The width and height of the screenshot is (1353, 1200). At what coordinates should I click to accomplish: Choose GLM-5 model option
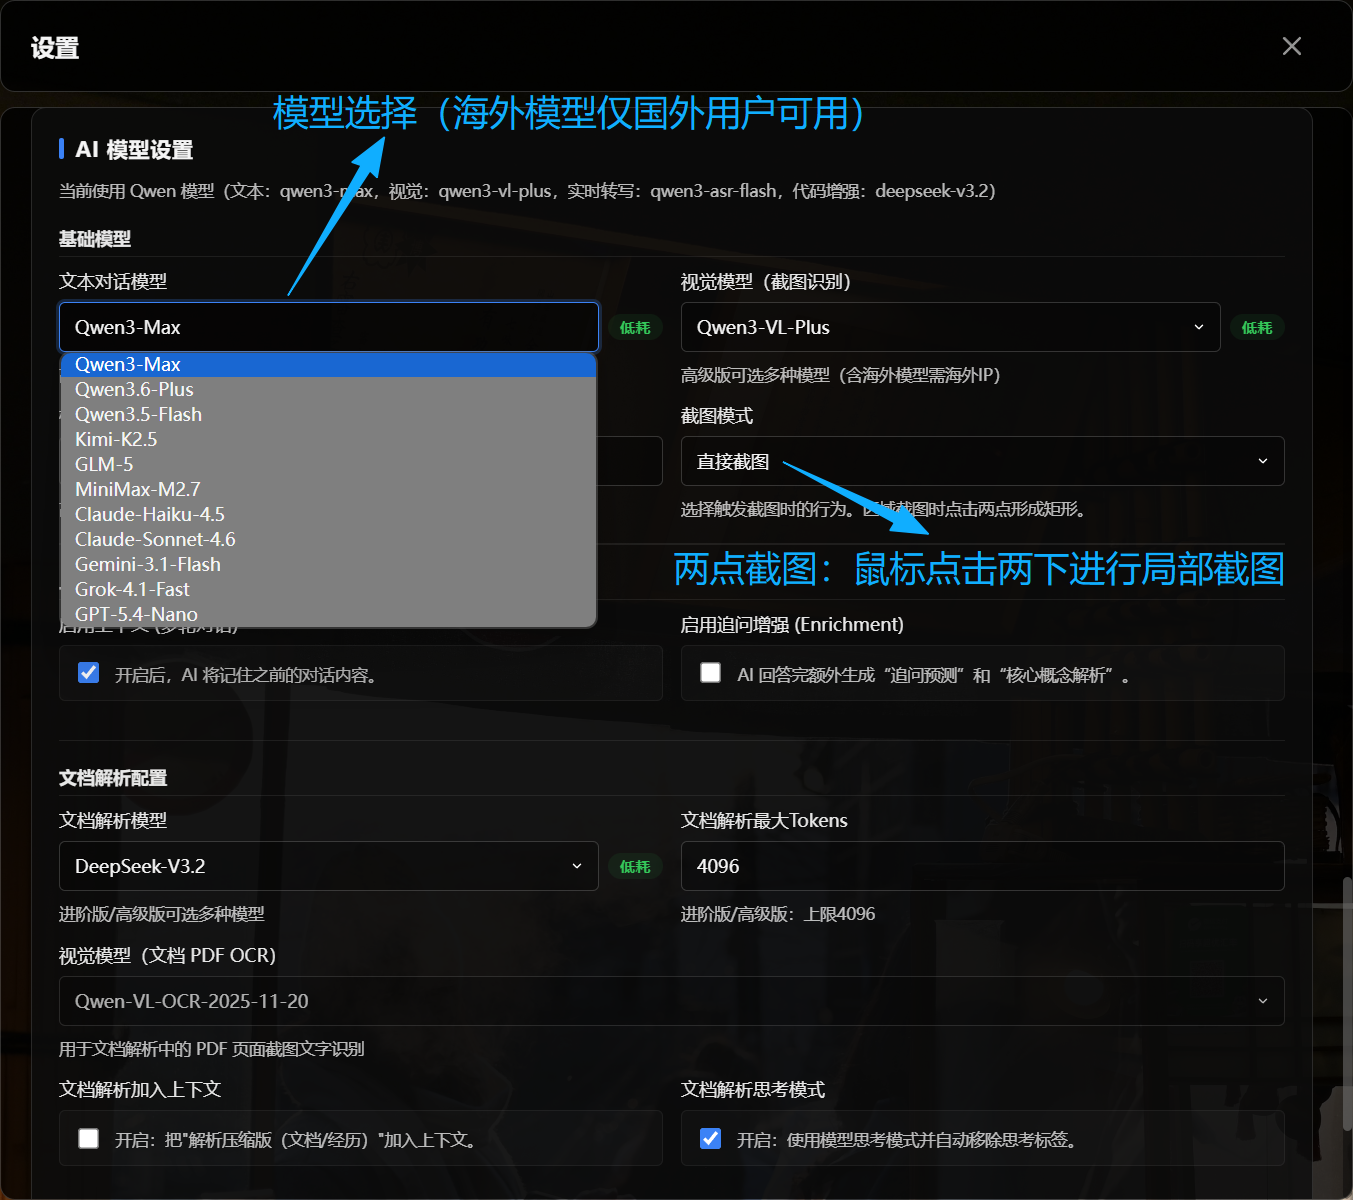[x=329, y=465]
